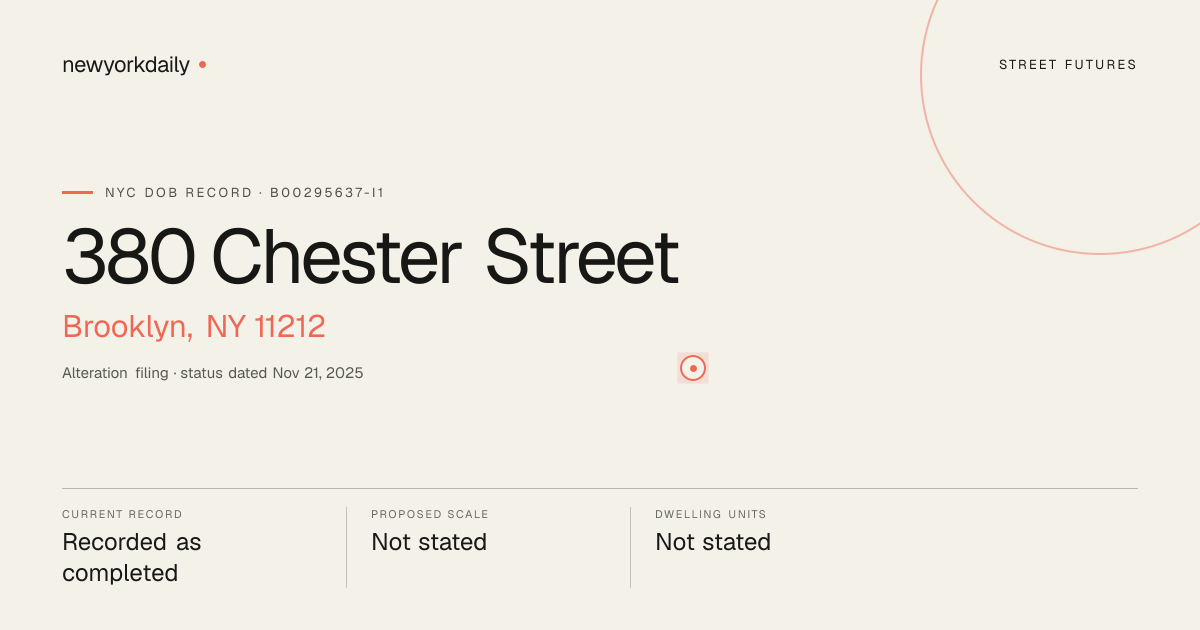Viewport: 1200px width, 630px height.
Task: Click the 380 Chester Street headline
Action: pyautogui.click(x=371, y=258)
